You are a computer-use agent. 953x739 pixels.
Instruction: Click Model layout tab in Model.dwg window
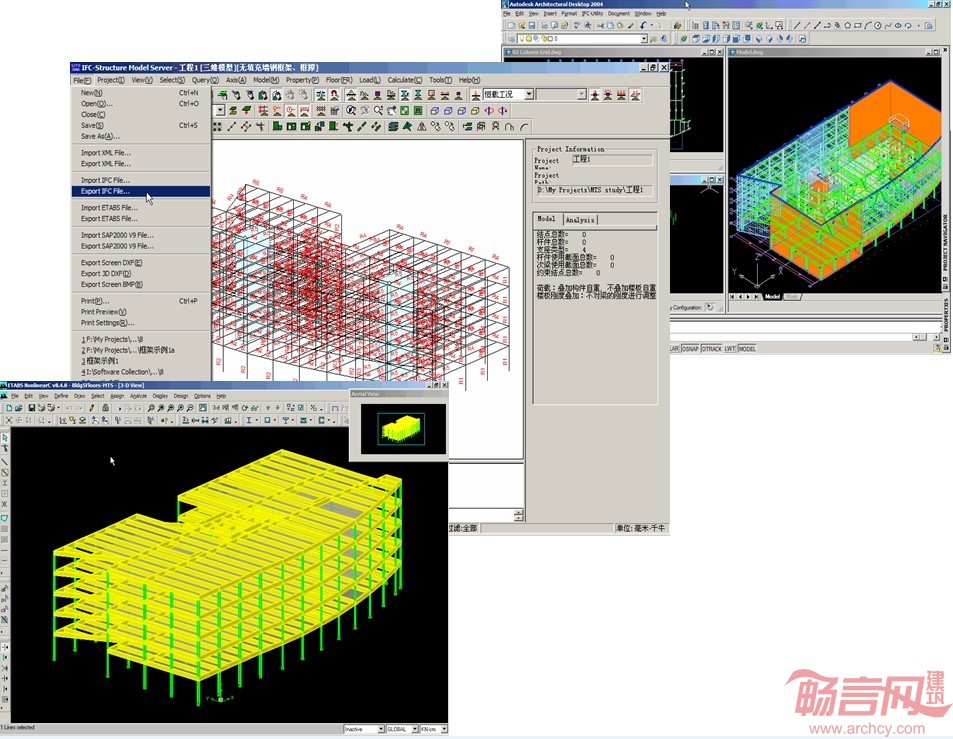[772, 297]
